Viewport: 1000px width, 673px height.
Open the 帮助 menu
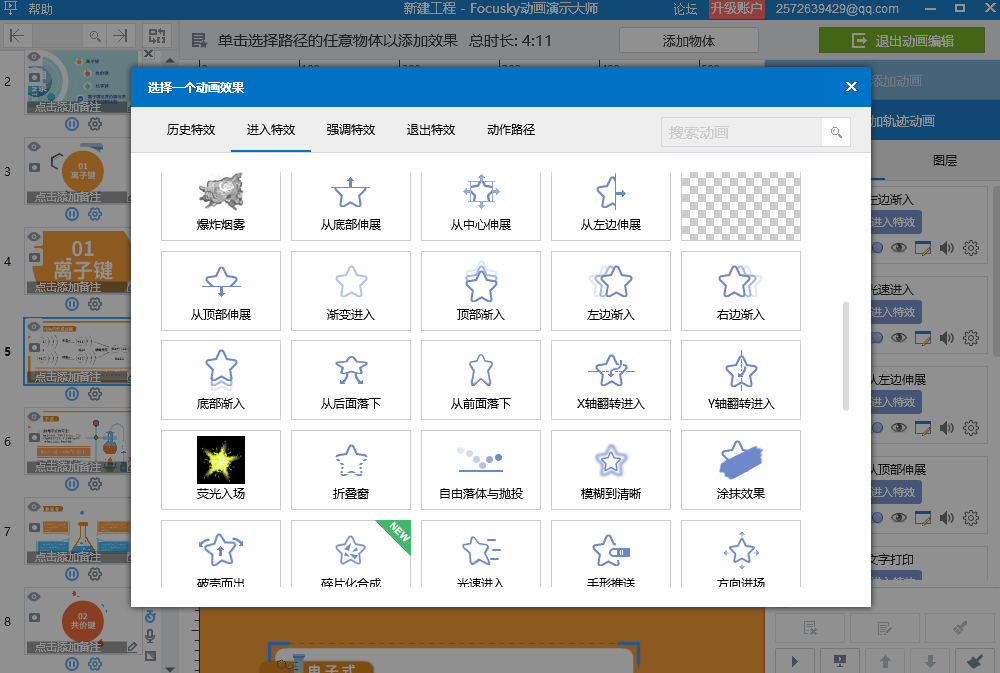(x=40, y=9)
